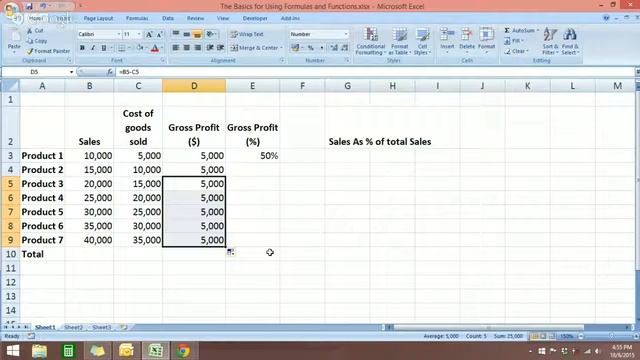Open the Fill menu in Editing
This screenshot has width=640, height=360.
(513, 41)
